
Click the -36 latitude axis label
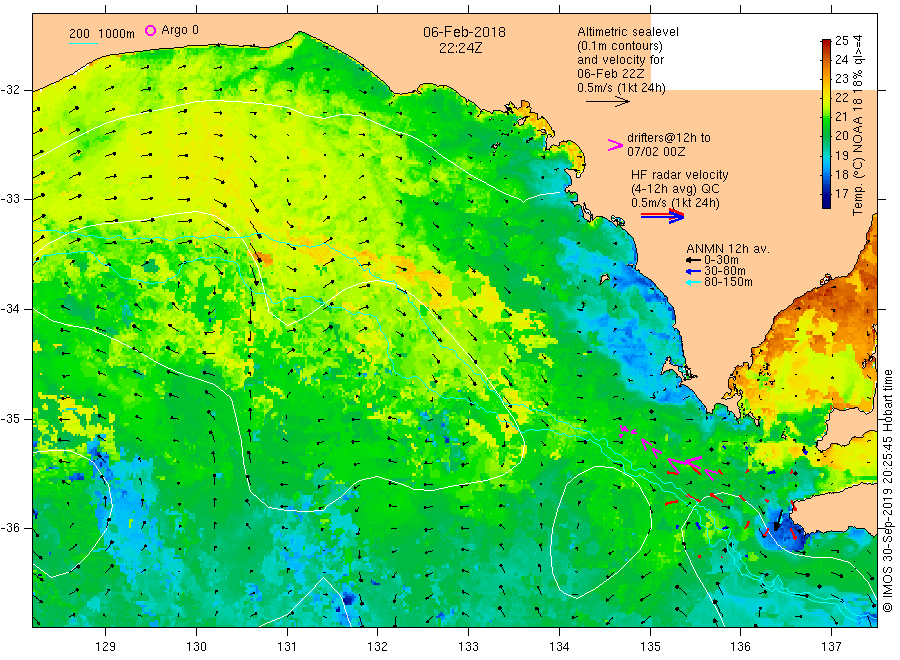[x=10, y=527]
